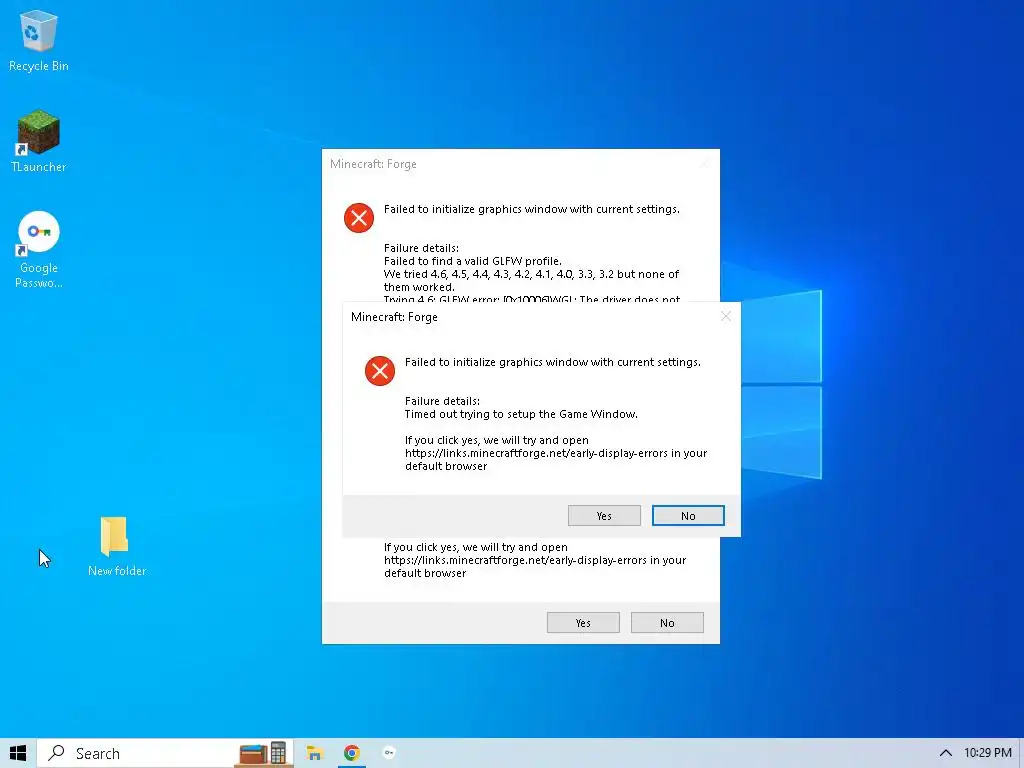The width and height of the screenshot is (1024, 768).
Task: Click the red error icon in the front Forge dialog
Action: pos(379,371)
